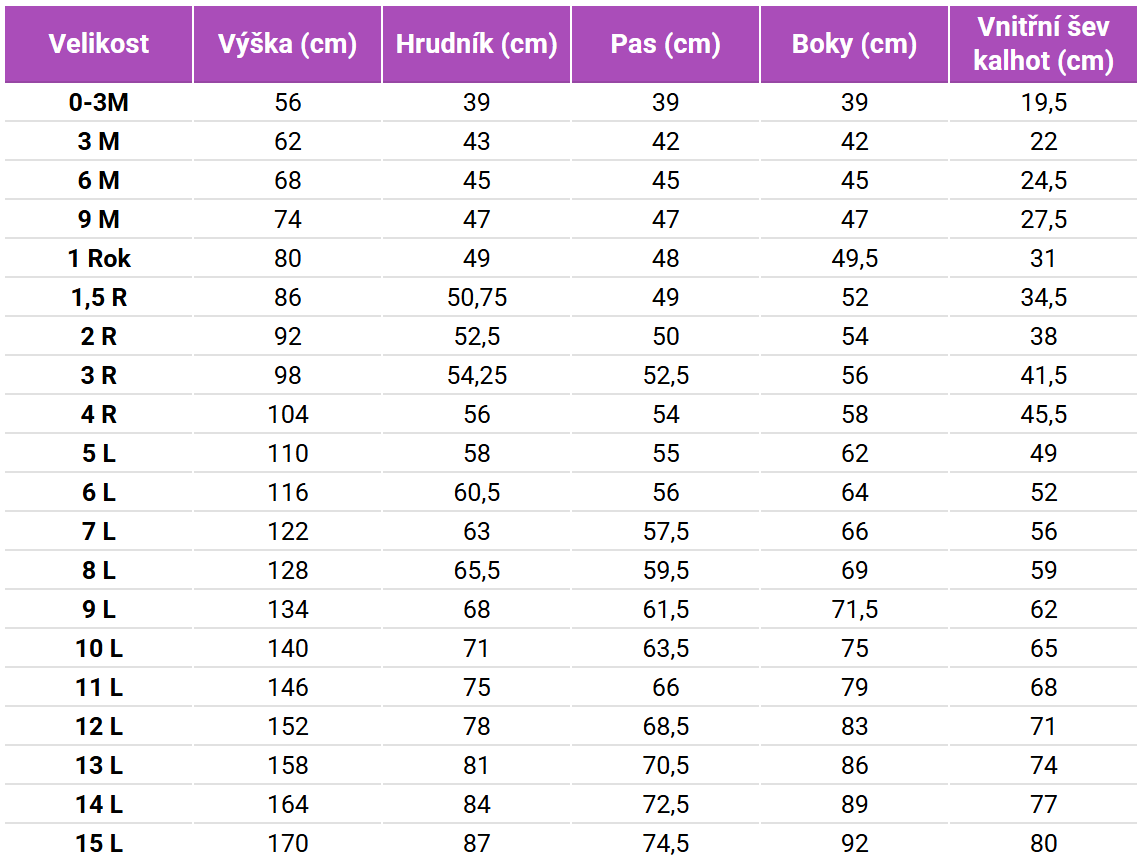Select the 74,5 waist value cell
This screenshot has width=1142, height=867.
coord(665,843)
